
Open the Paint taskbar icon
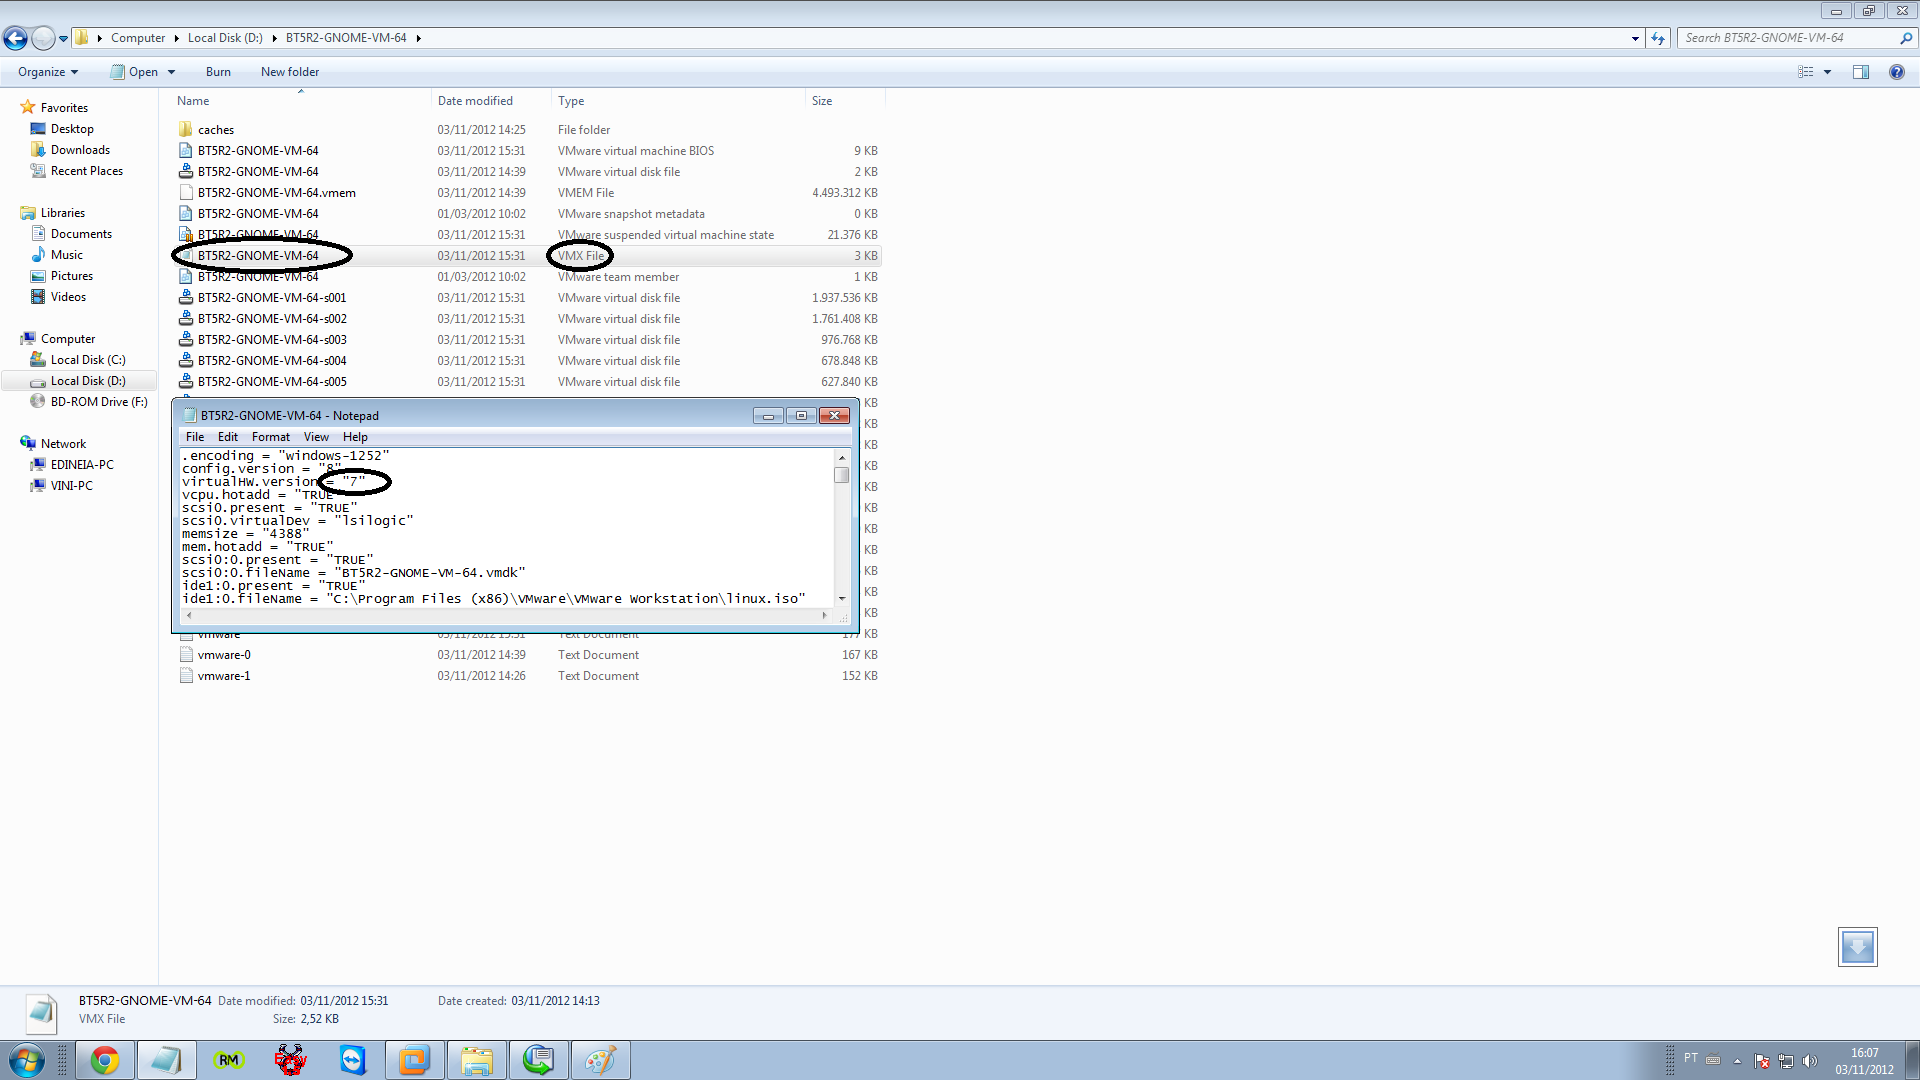coord(600,1060)
